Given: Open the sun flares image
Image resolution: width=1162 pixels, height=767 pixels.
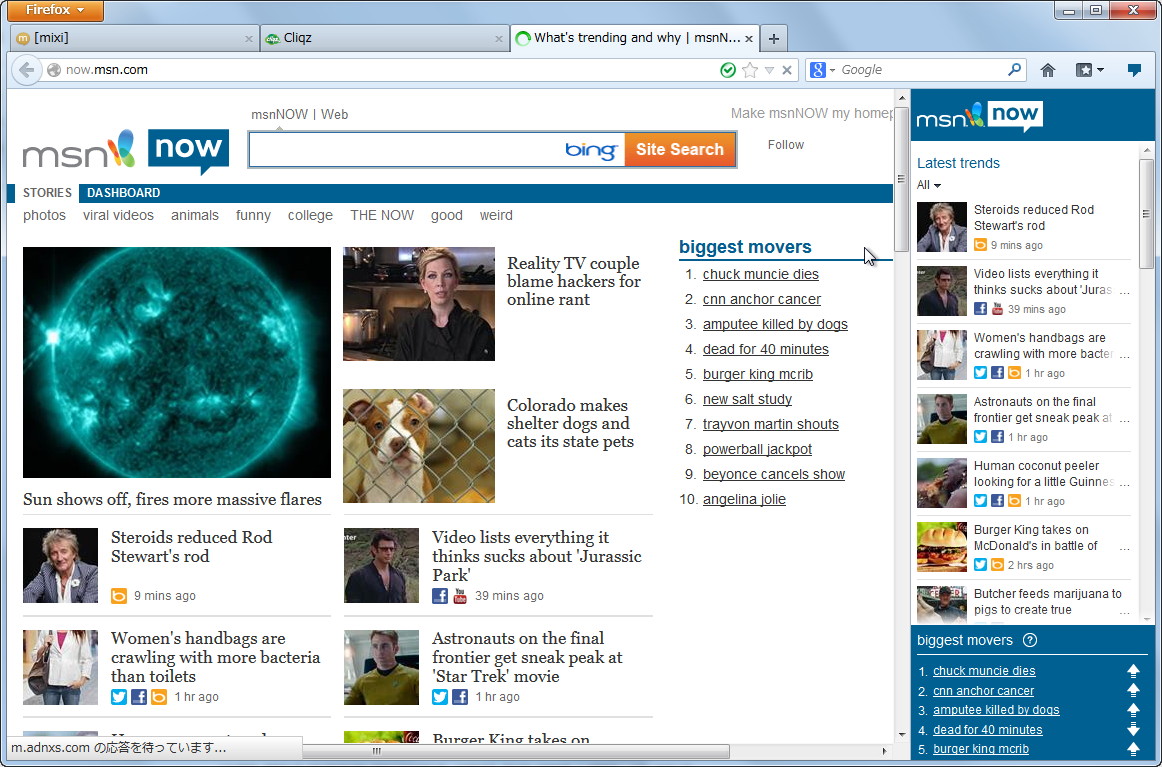Looking at the screenshot, I should tap(177, 362).
